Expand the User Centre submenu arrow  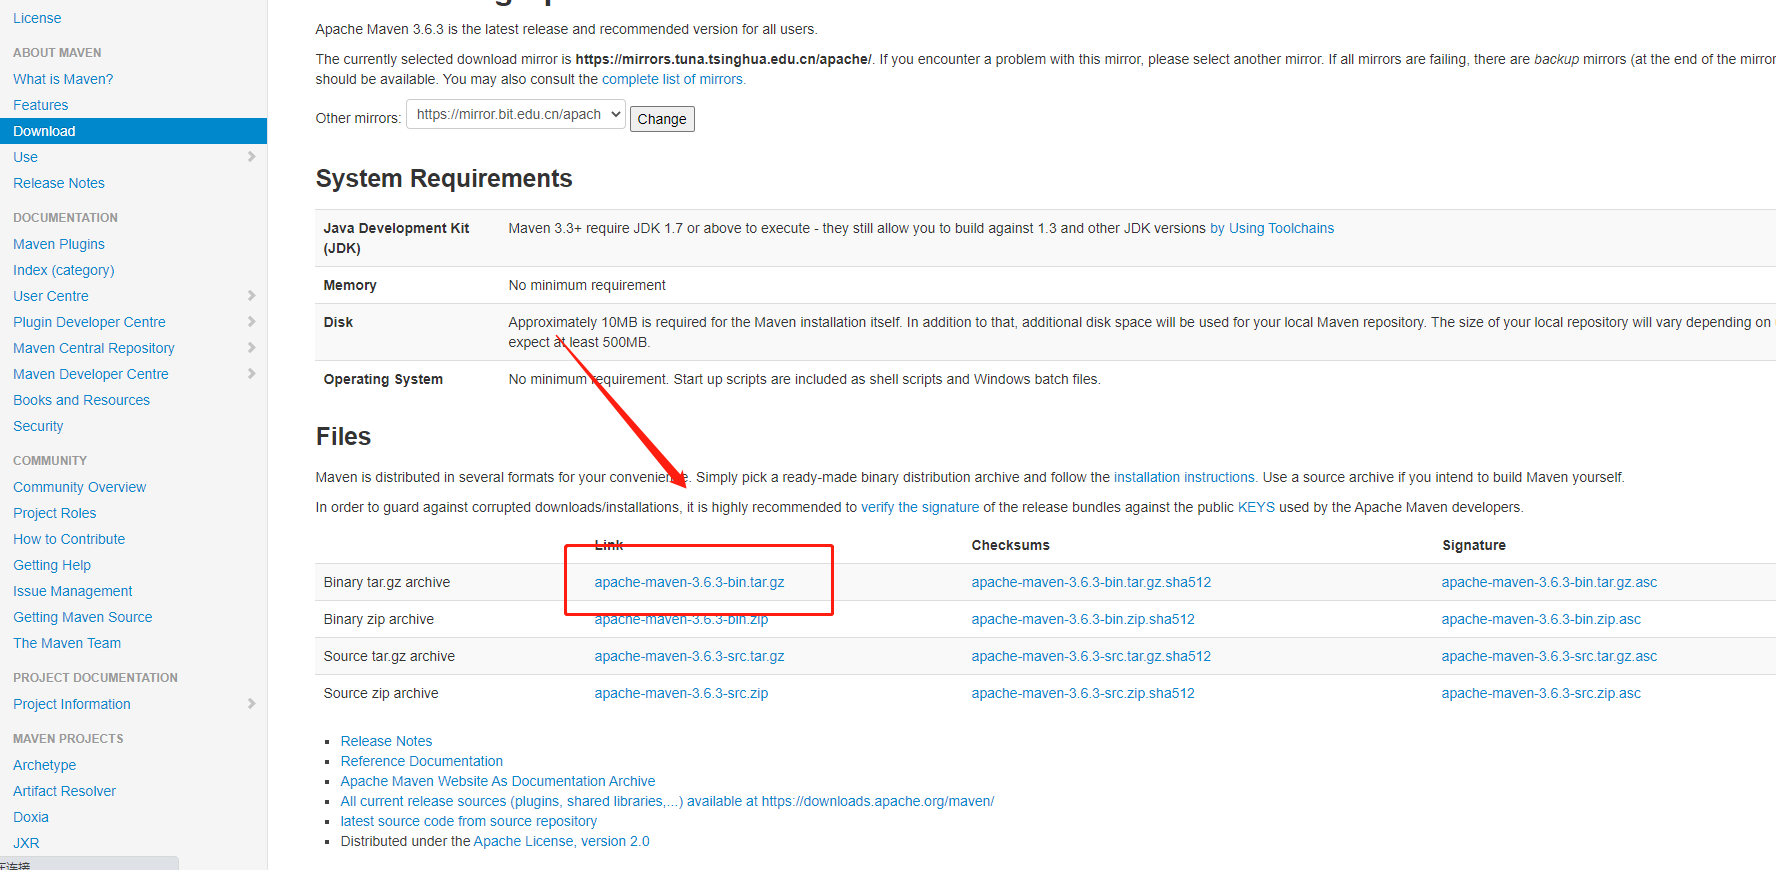251,296
